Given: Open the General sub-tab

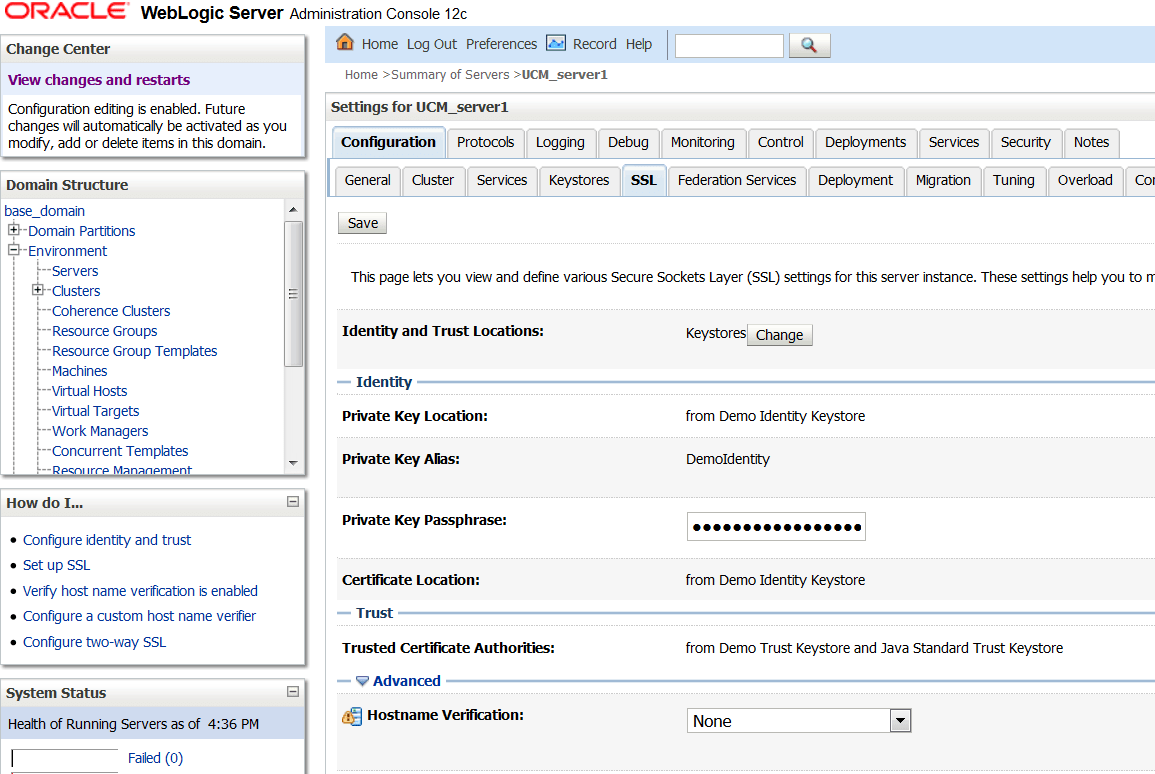Looking at the screenshot, I should (368, 180).
